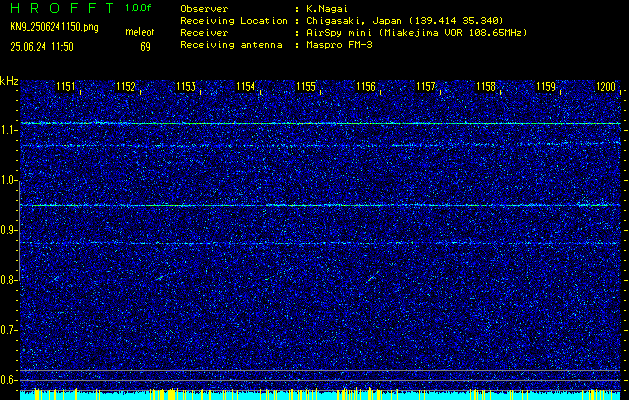Screen dimensions: 629x400
Task: Click the kHz axis unit label
Action: click(x=9, y=81)
